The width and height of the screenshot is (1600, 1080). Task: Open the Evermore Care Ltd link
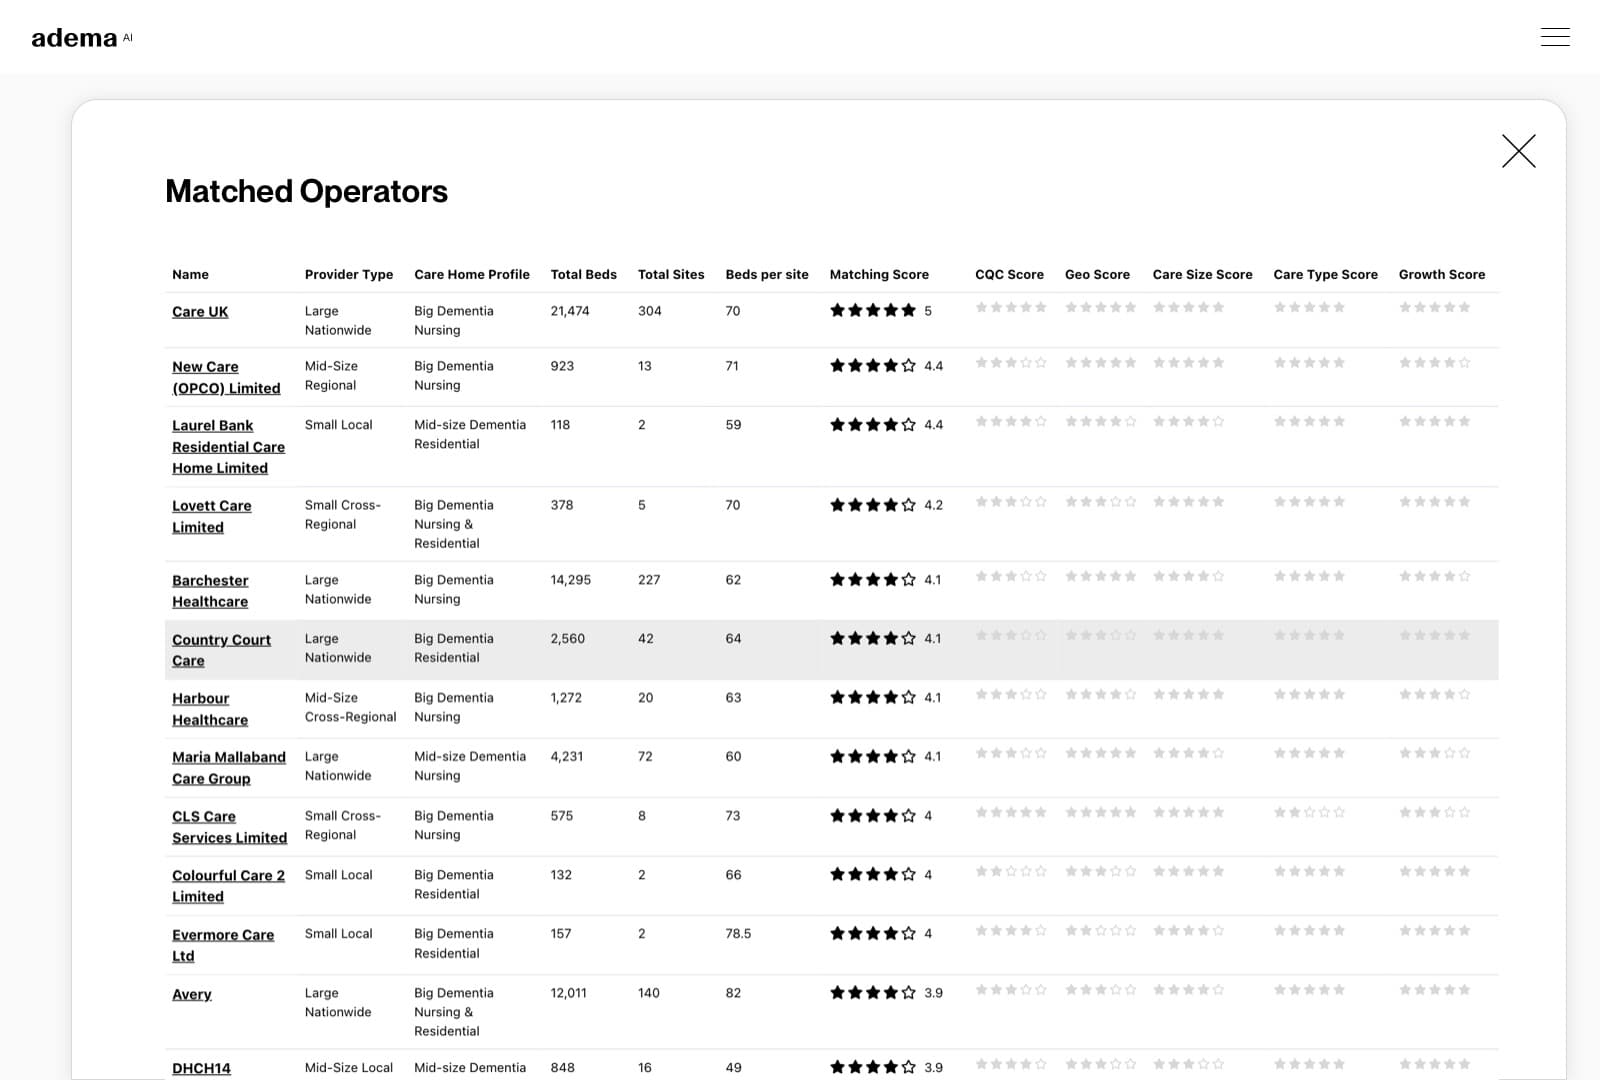(x=223, y=945)
